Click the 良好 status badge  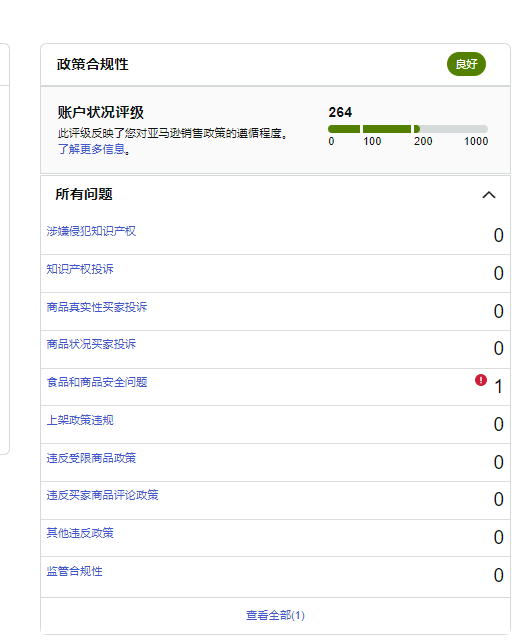click(x=466, y=64)
